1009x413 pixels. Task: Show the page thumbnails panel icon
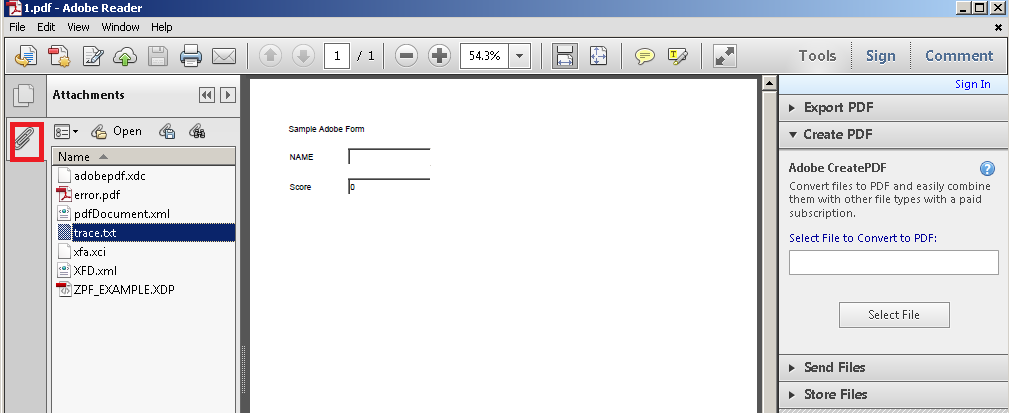24,95
